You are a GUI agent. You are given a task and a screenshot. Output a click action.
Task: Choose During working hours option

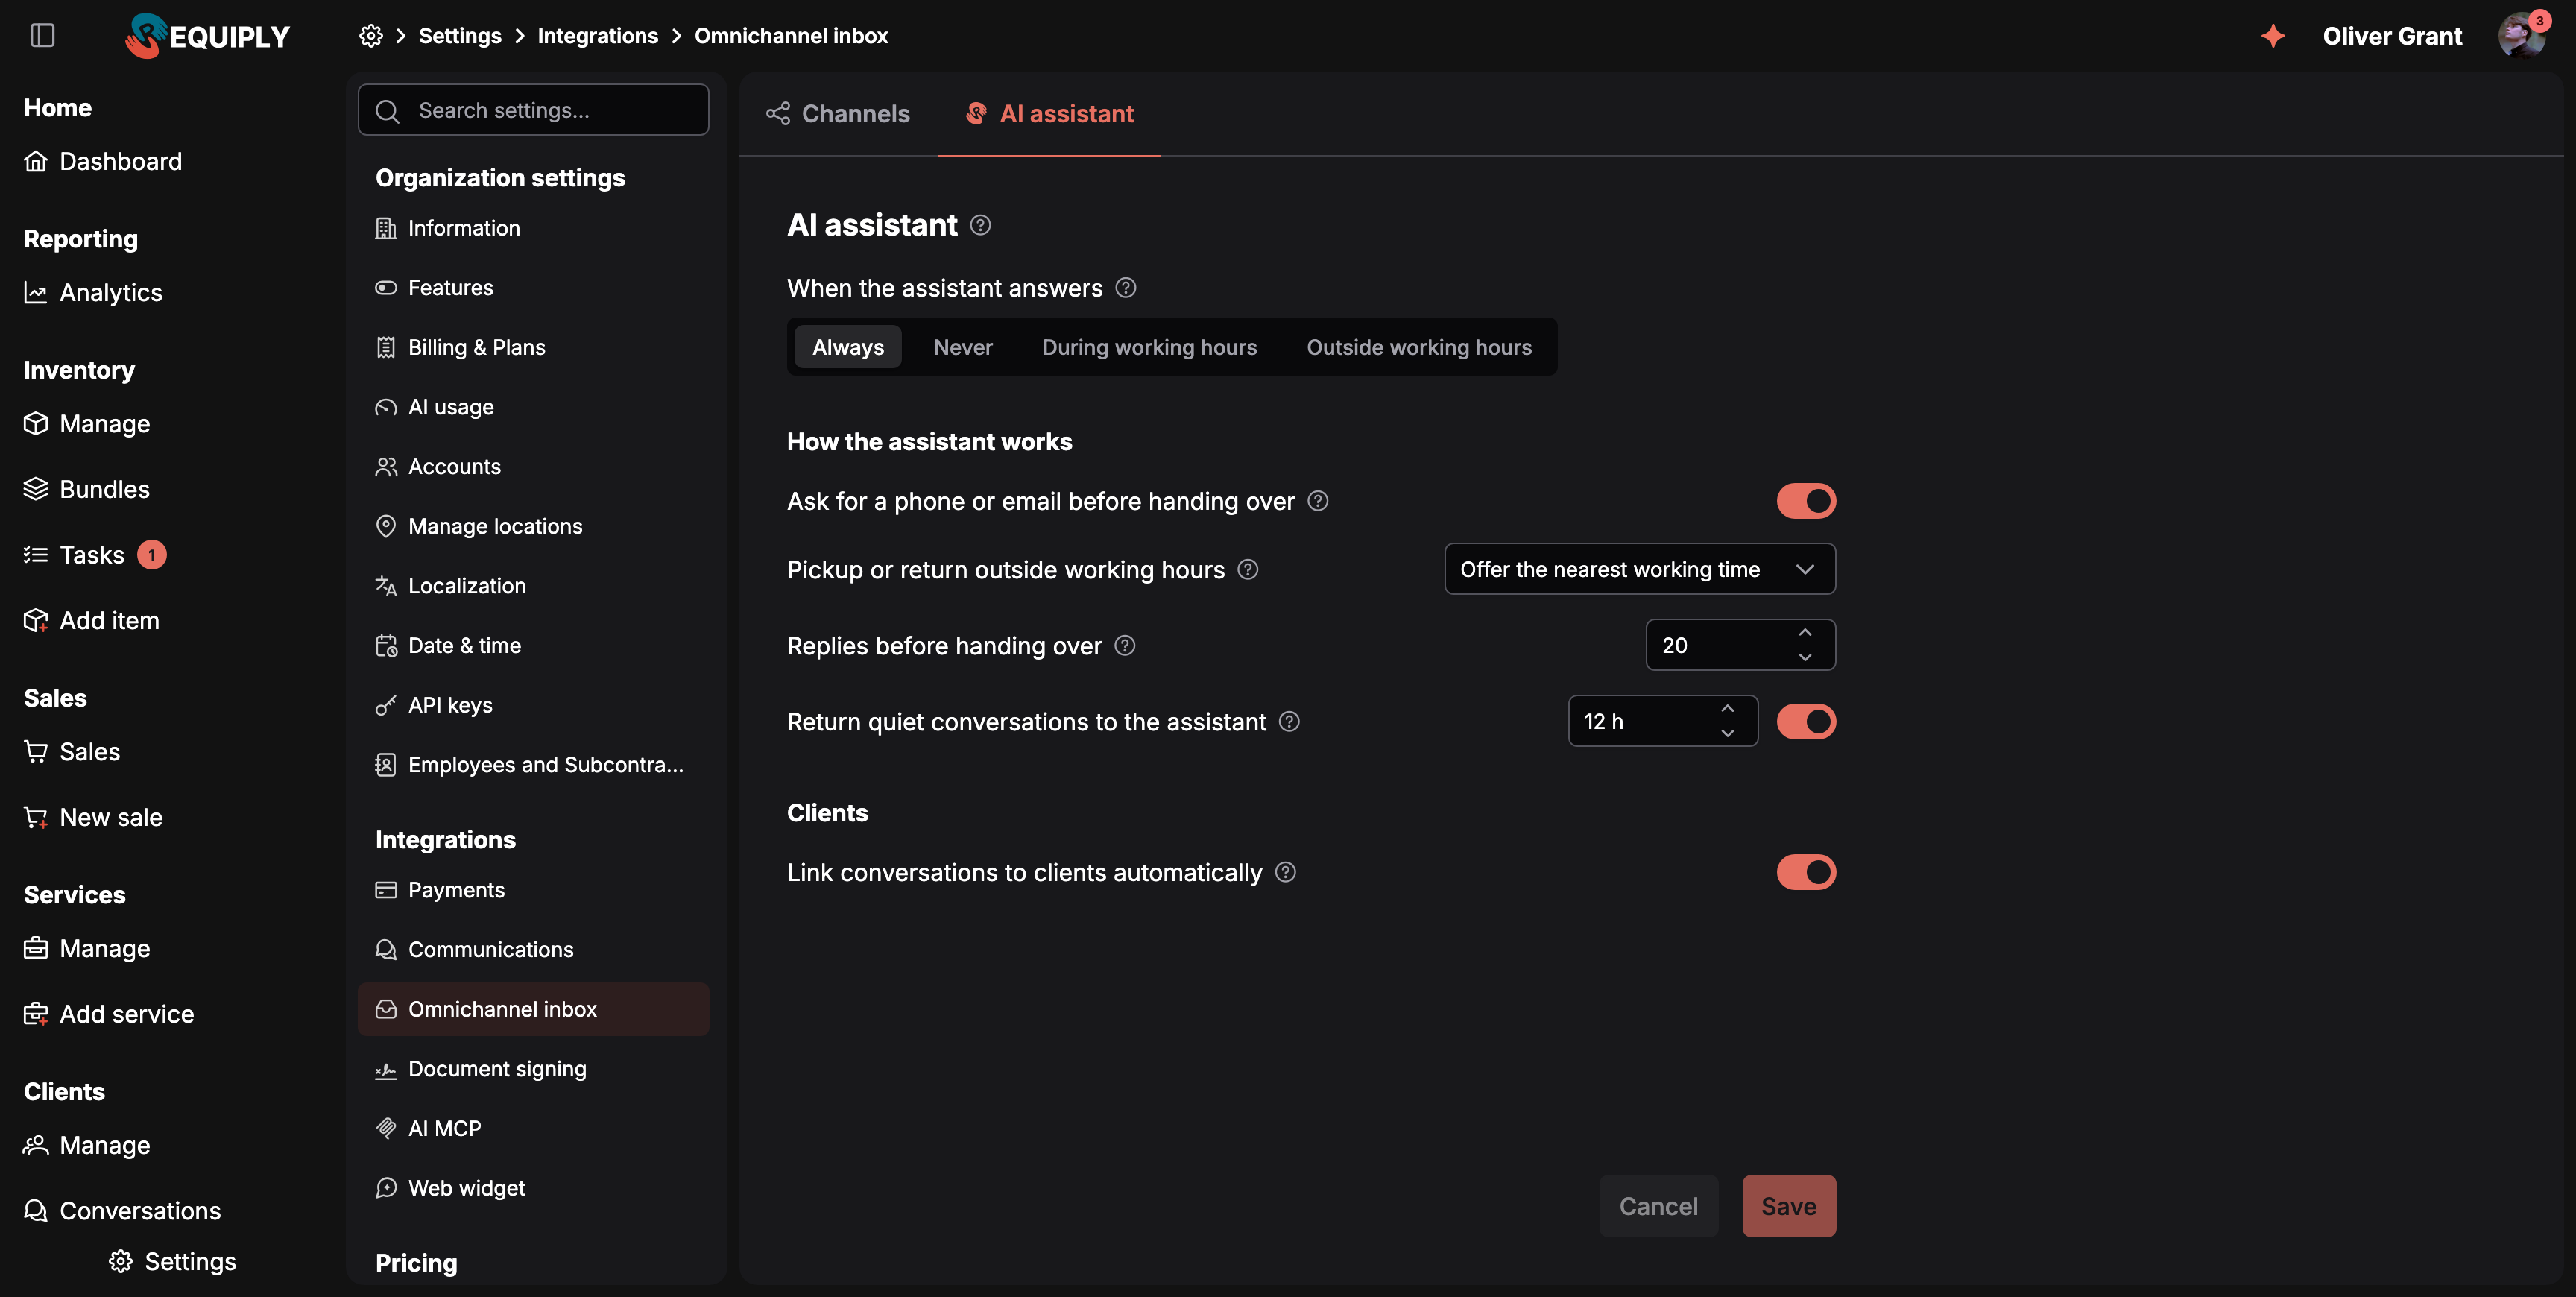pos(1149,347)
